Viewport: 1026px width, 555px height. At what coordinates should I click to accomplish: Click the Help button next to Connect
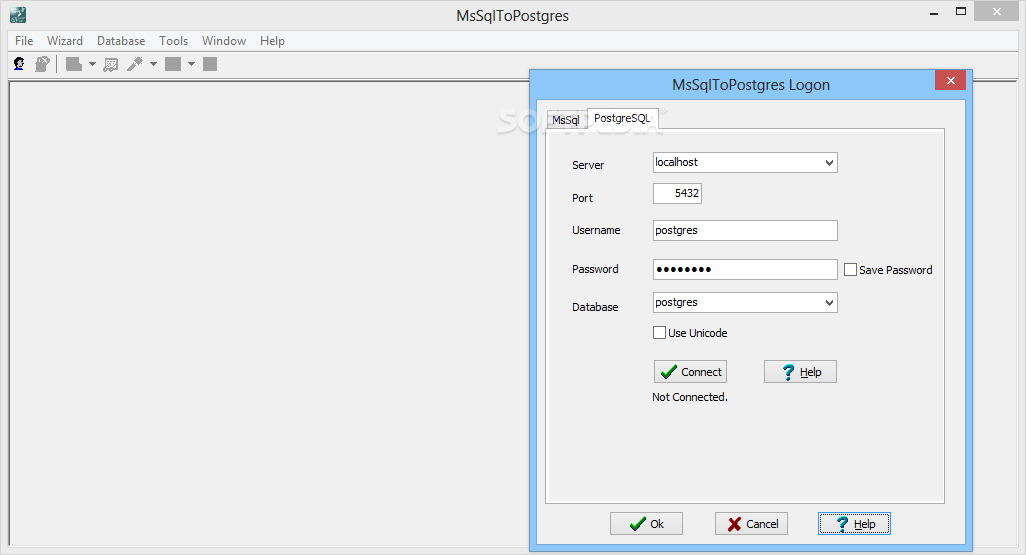pos(800,372)
